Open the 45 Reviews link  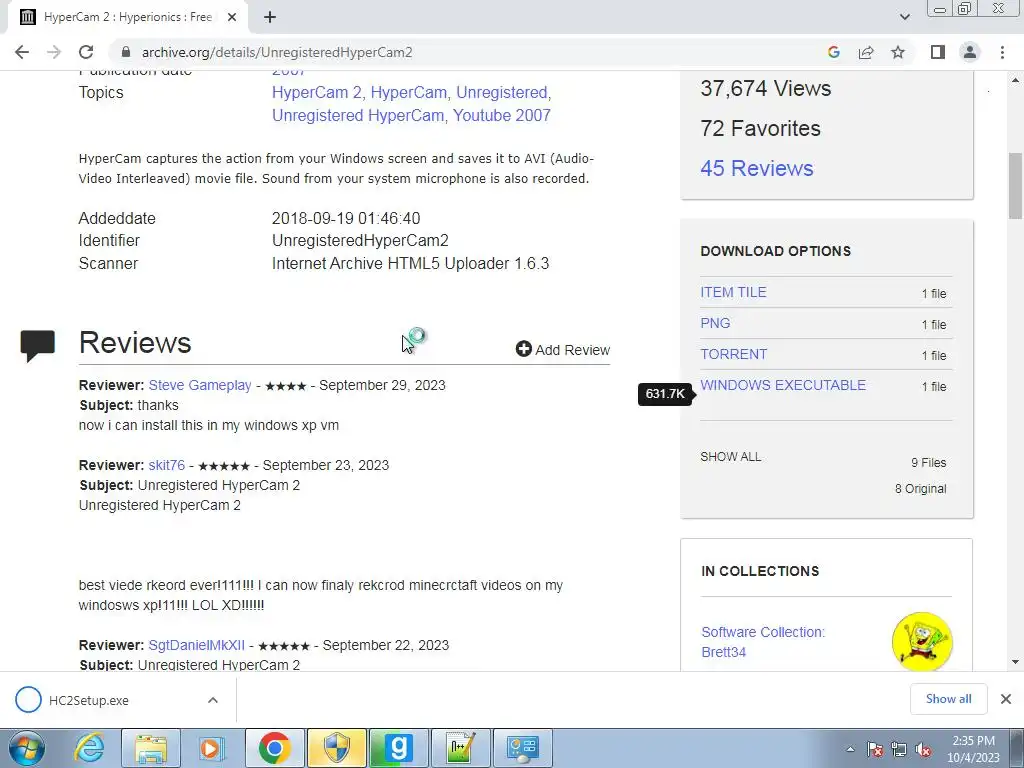757,168
